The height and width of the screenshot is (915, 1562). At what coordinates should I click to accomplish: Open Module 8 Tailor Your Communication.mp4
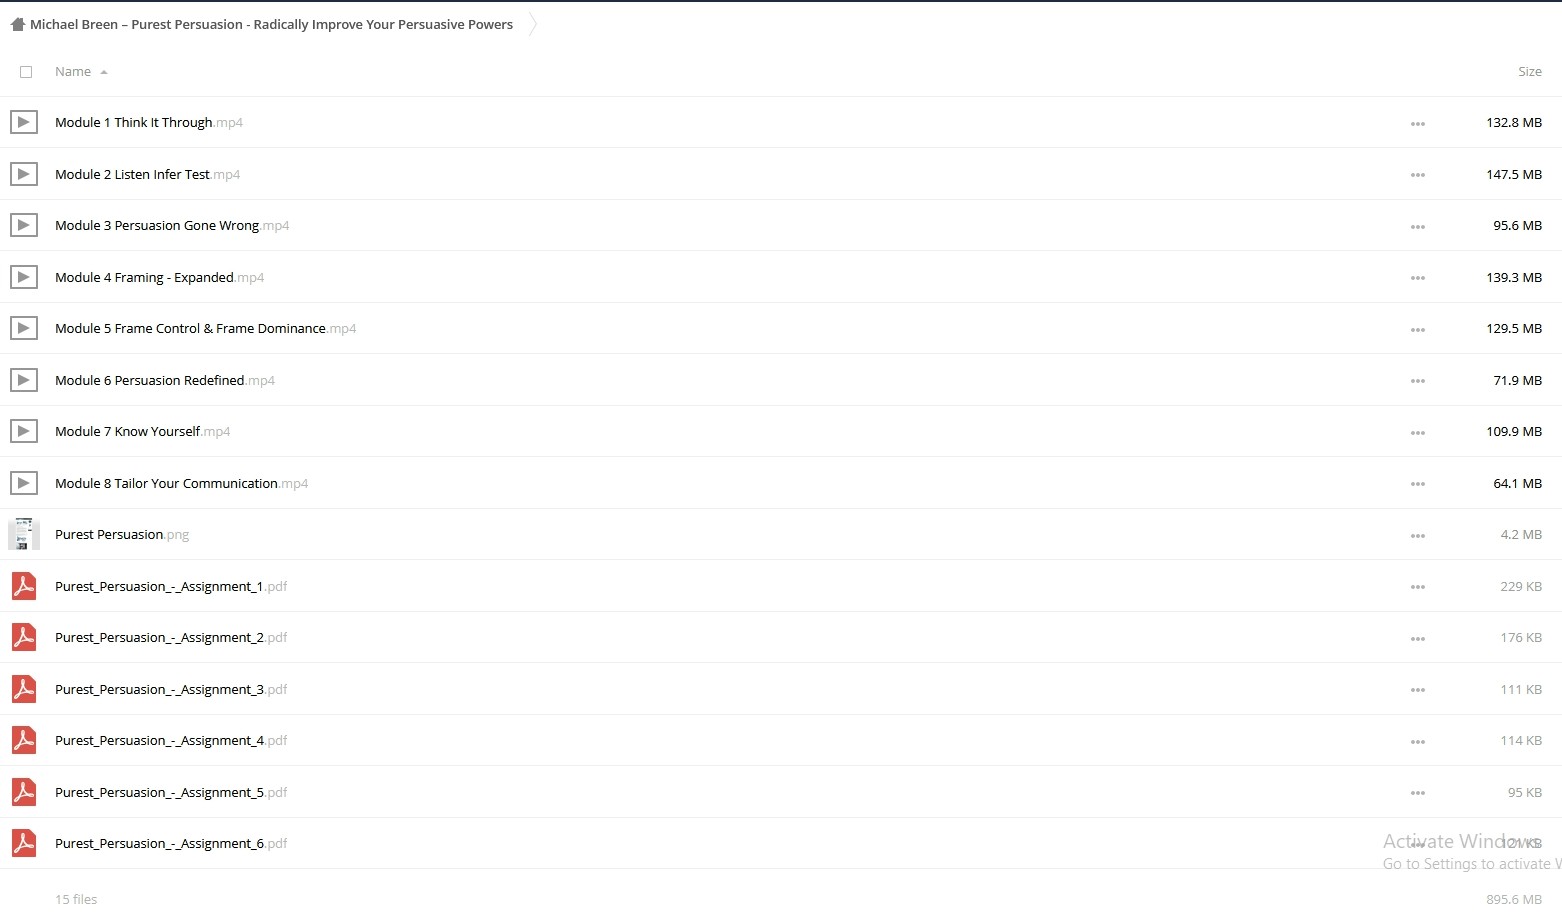tap(181, 483)
